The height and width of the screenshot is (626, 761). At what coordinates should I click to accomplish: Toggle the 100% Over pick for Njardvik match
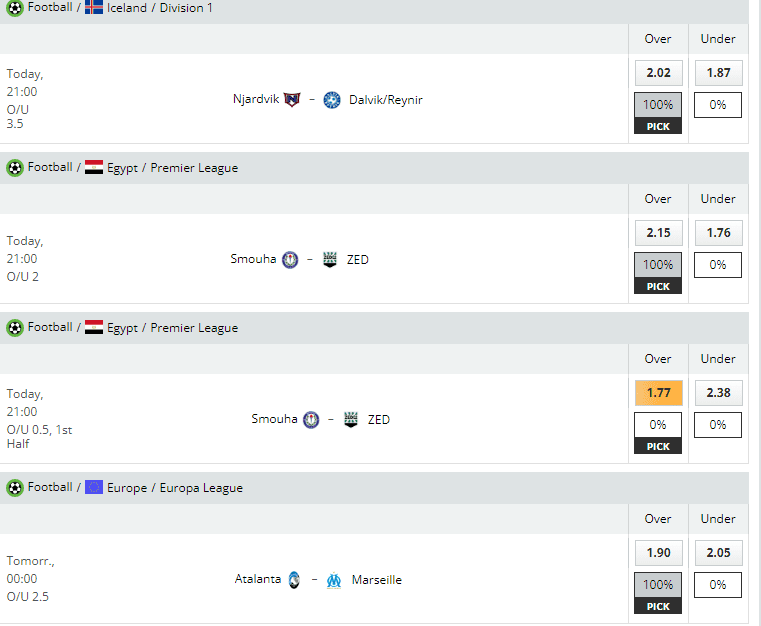658,105
